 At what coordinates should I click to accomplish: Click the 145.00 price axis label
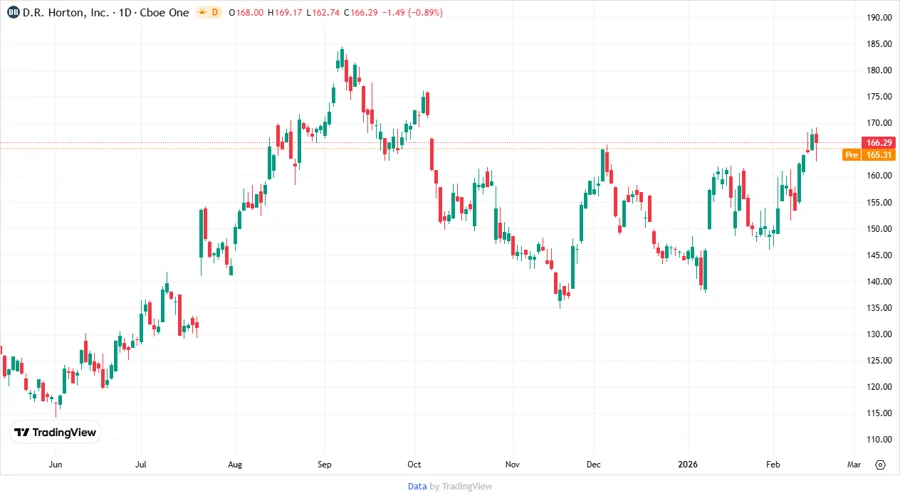879,255
